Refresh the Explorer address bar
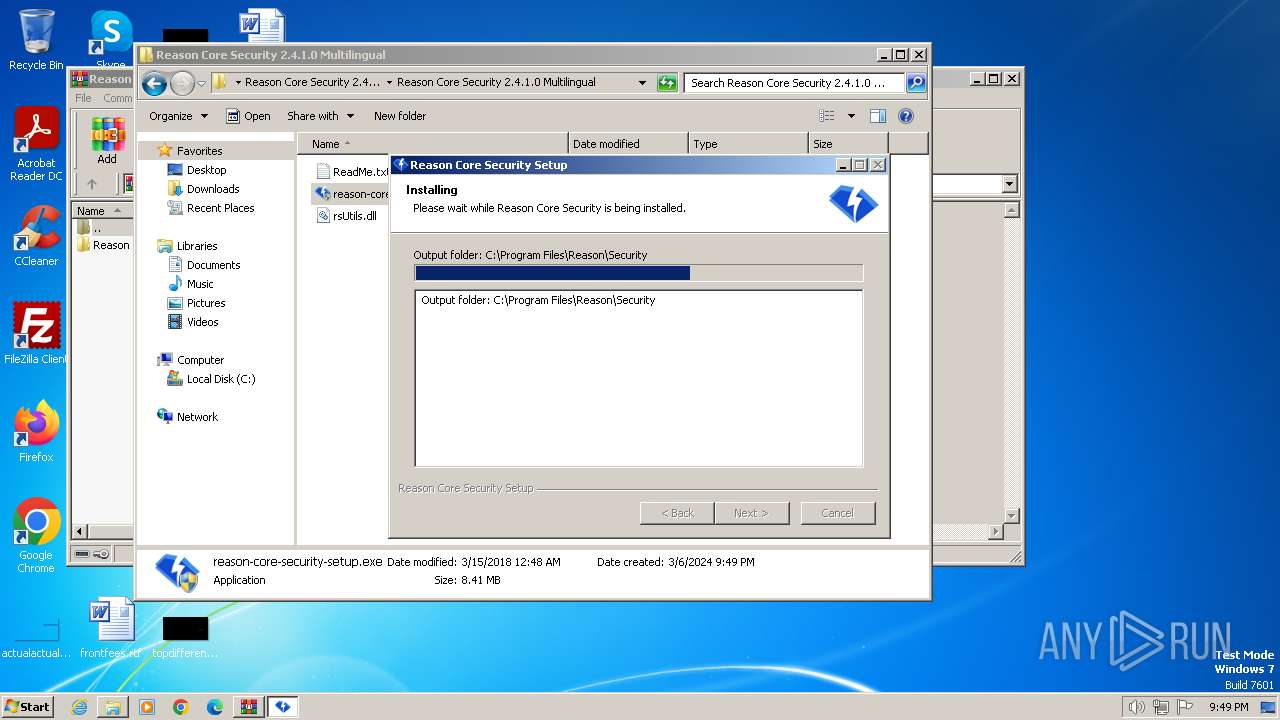 (667, 83)
